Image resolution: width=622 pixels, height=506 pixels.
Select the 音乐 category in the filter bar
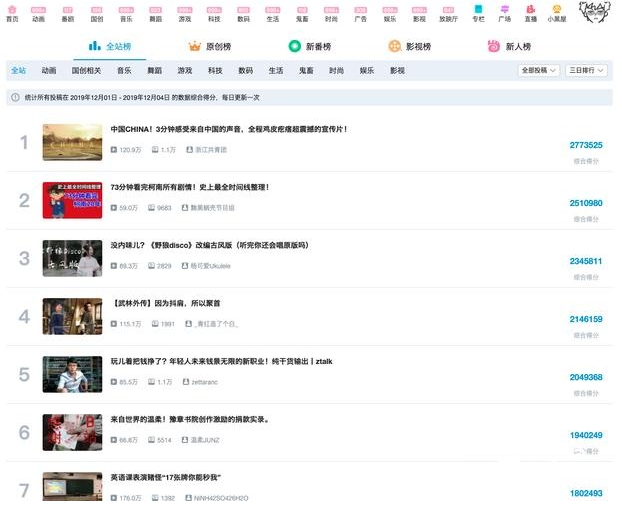tap(124, 71)
